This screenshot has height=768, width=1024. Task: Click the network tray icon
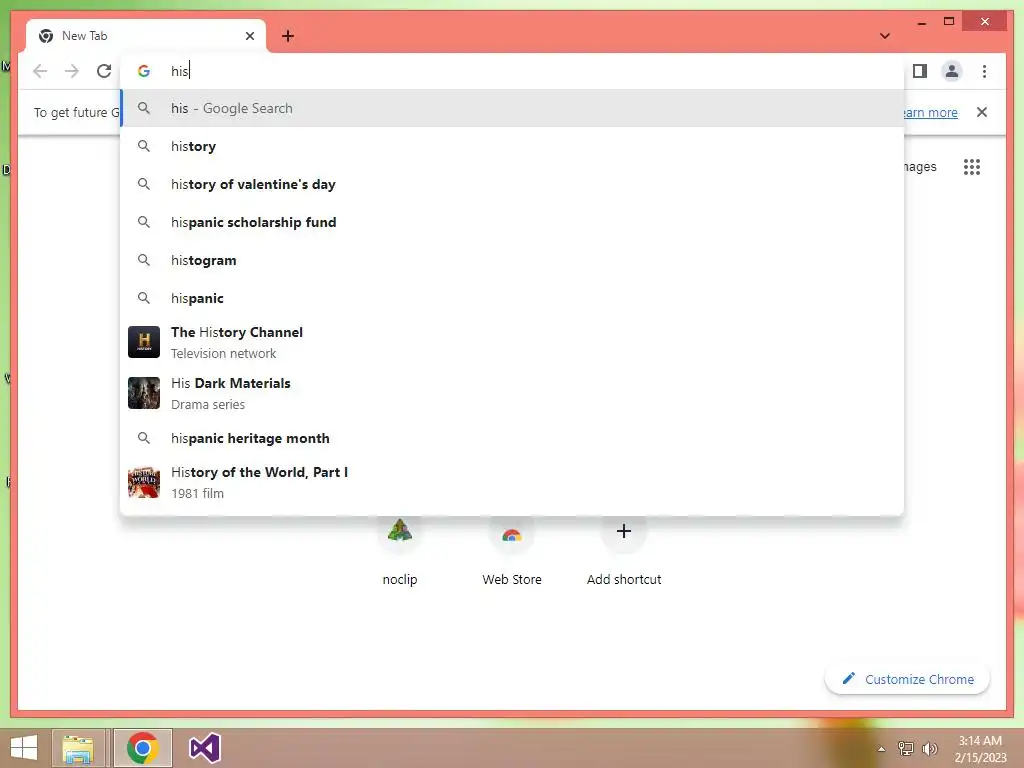(x=906, y=748)
